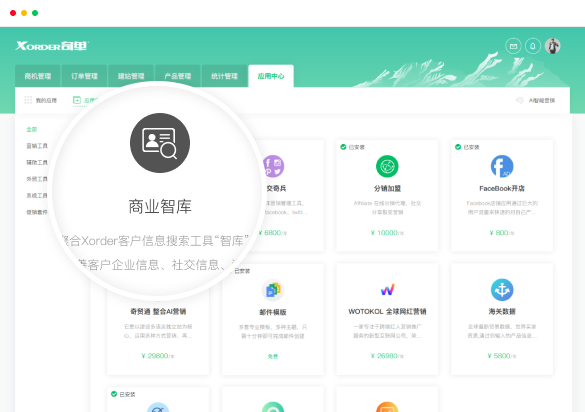This screenshot has width=585, height=412.
Task: Click 已安装 label on FaceBook开店 card
Action: (472, 147)
